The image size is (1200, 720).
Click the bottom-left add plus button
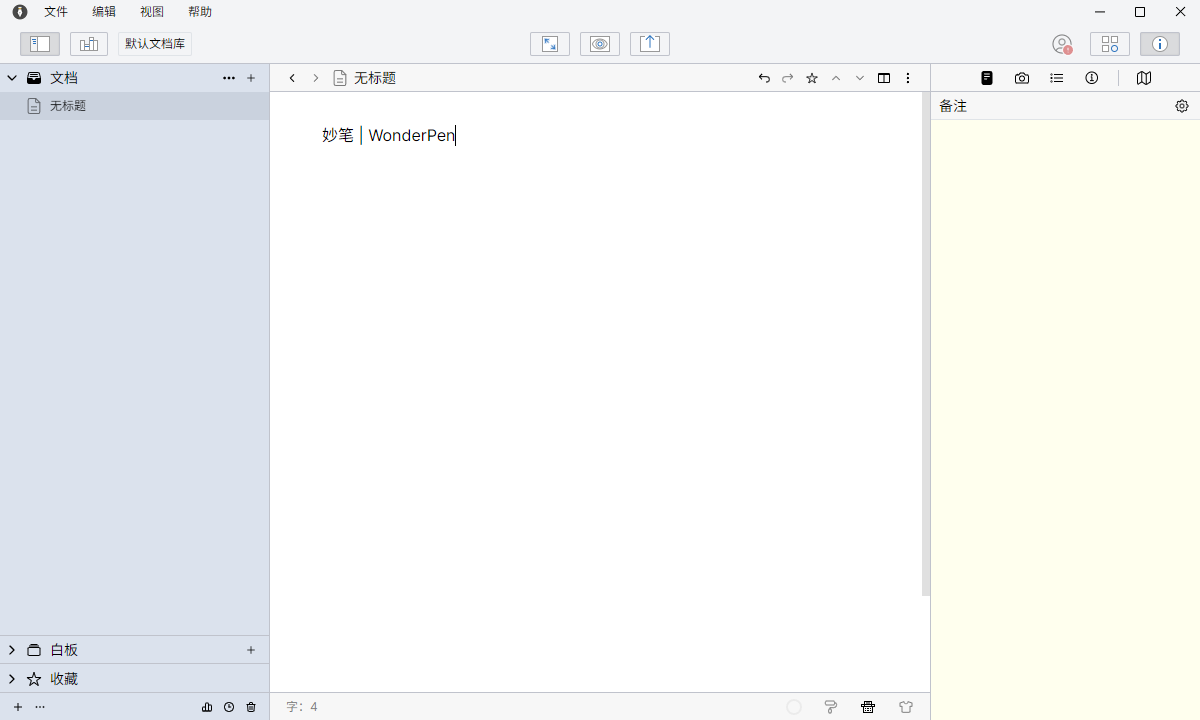coord(18,707)
